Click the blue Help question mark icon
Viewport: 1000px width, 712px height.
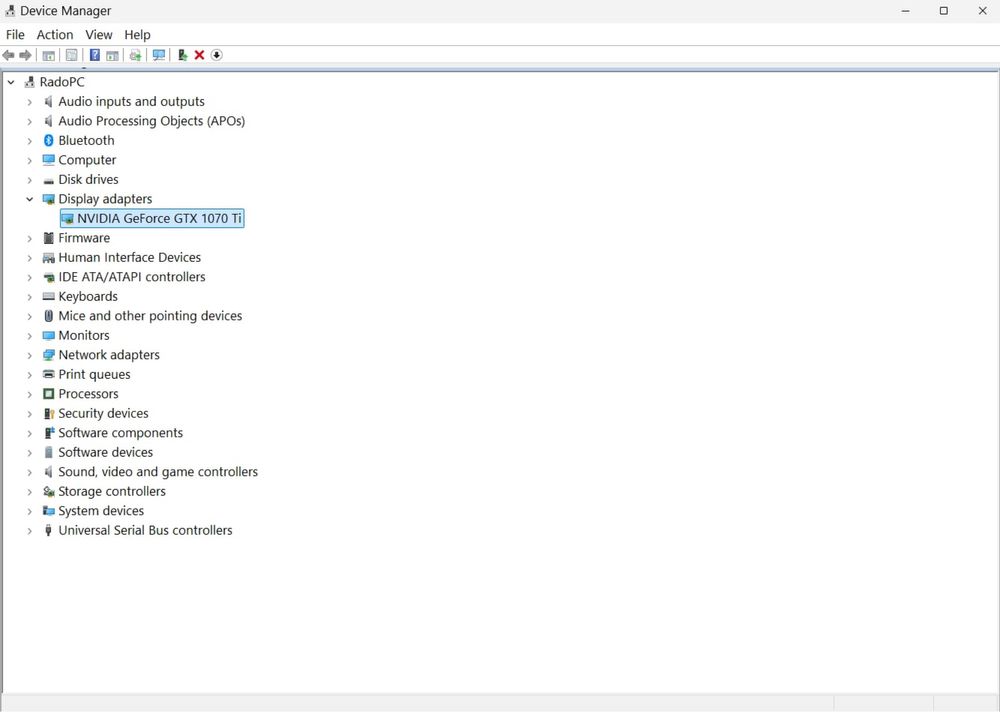click(94, 56)
